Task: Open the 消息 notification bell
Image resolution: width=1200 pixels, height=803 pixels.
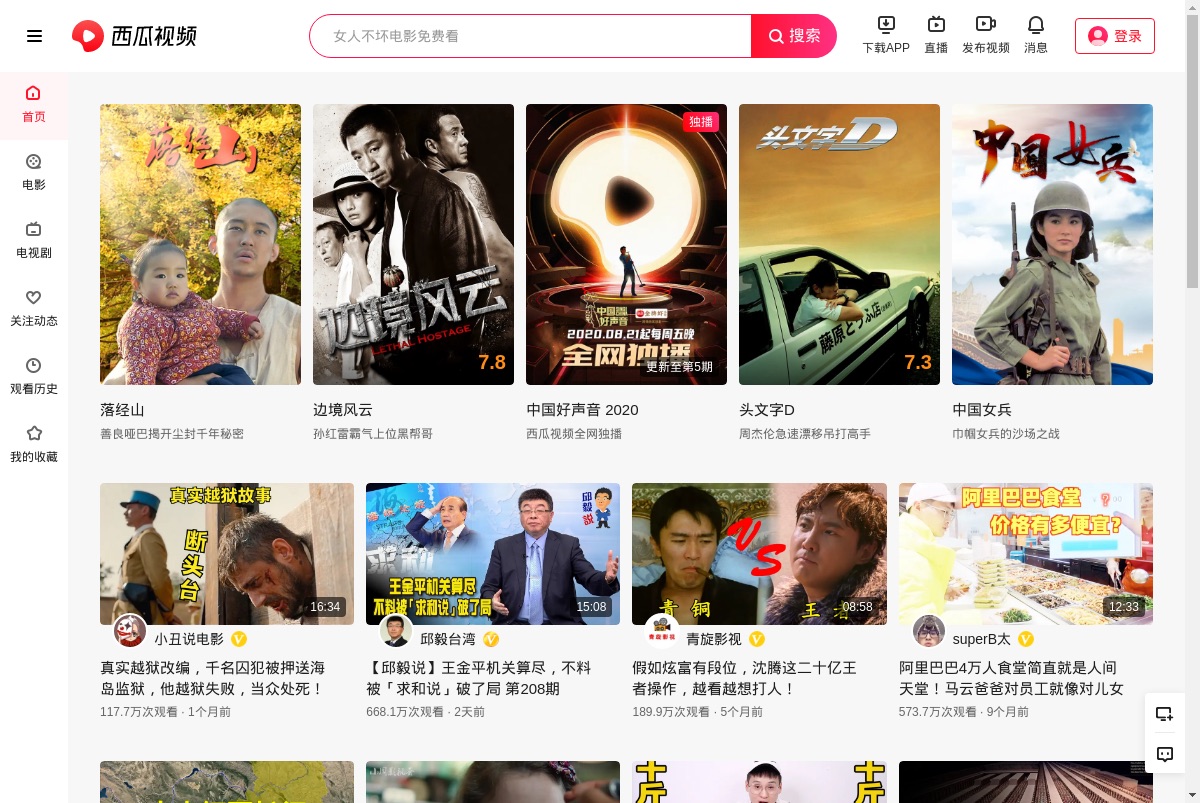Action: click(x=1036, y=24)
